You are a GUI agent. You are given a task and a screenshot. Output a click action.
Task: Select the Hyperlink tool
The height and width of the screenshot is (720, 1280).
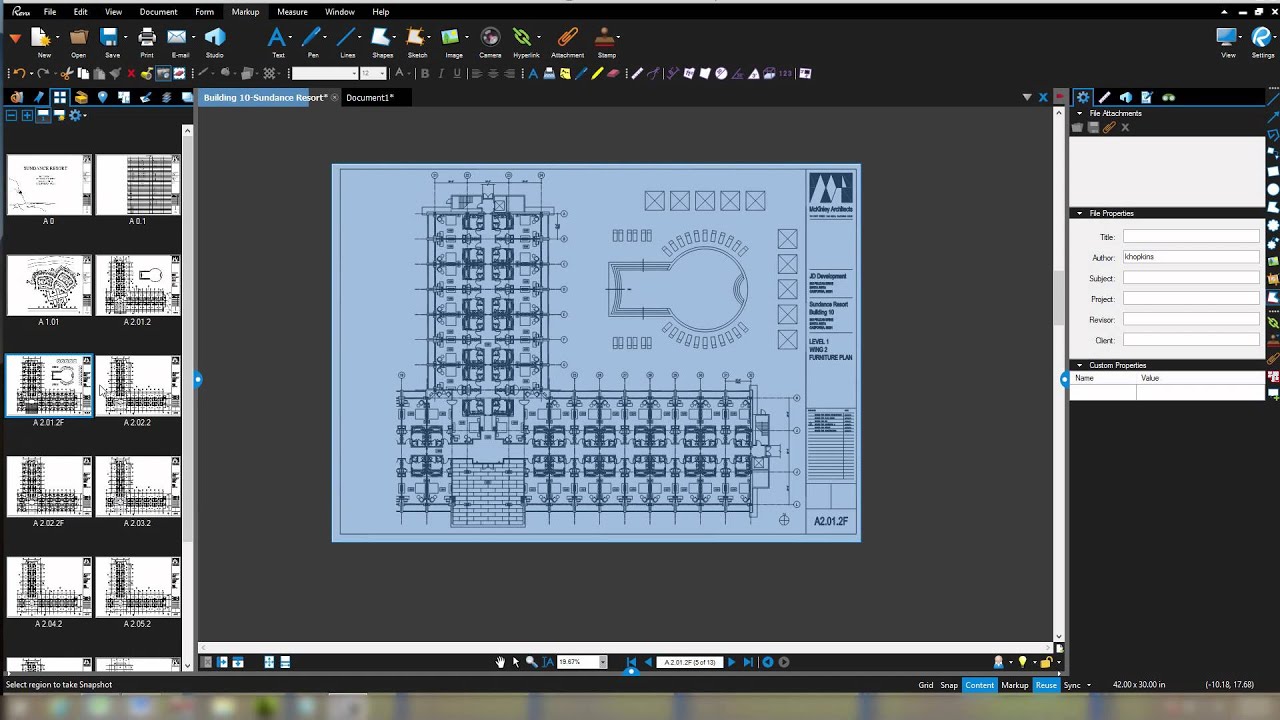[x=523, y=38]
